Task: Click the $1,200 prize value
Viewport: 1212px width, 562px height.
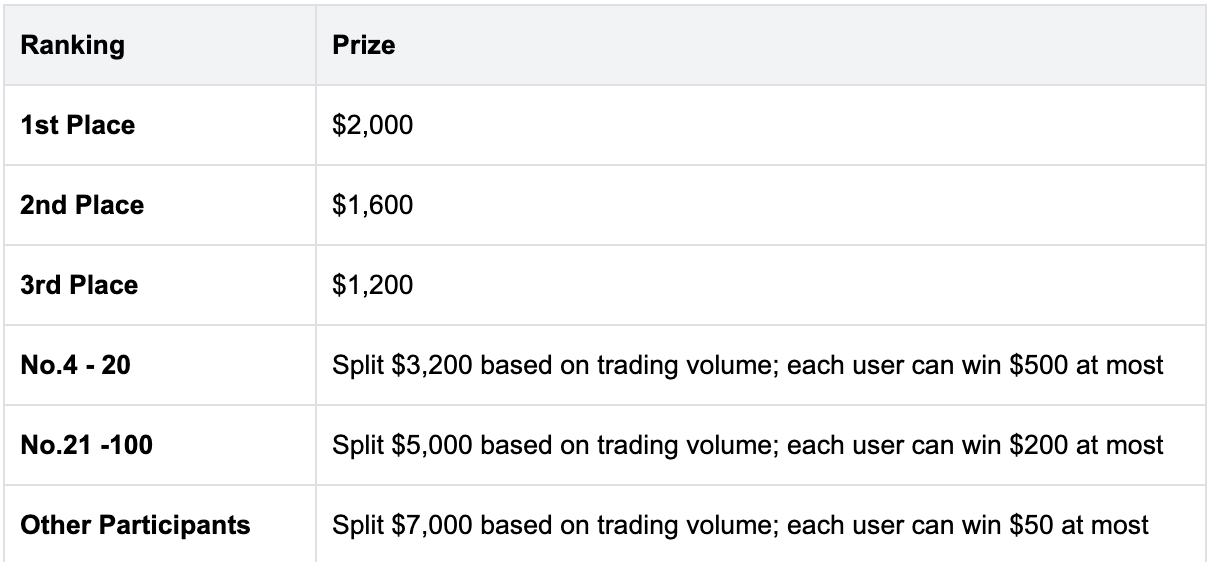Action: [x=373, y=285]
